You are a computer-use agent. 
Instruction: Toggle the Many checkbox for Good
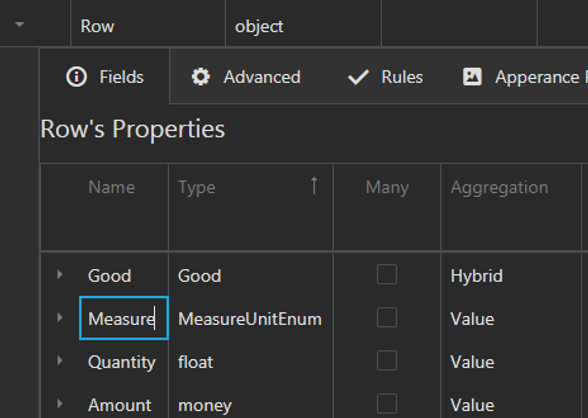[x=387, y=274]
